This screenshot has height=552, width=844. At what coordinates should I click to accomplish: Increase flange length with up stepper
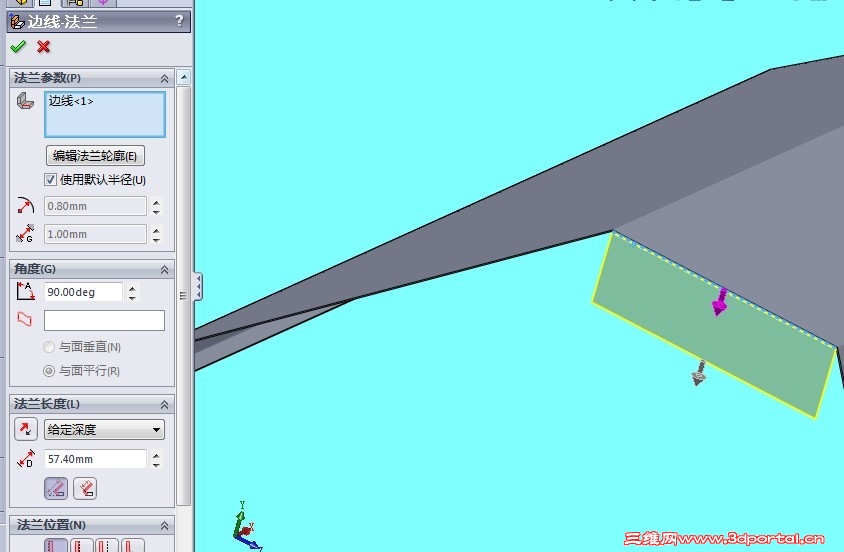tap(156, 455)
